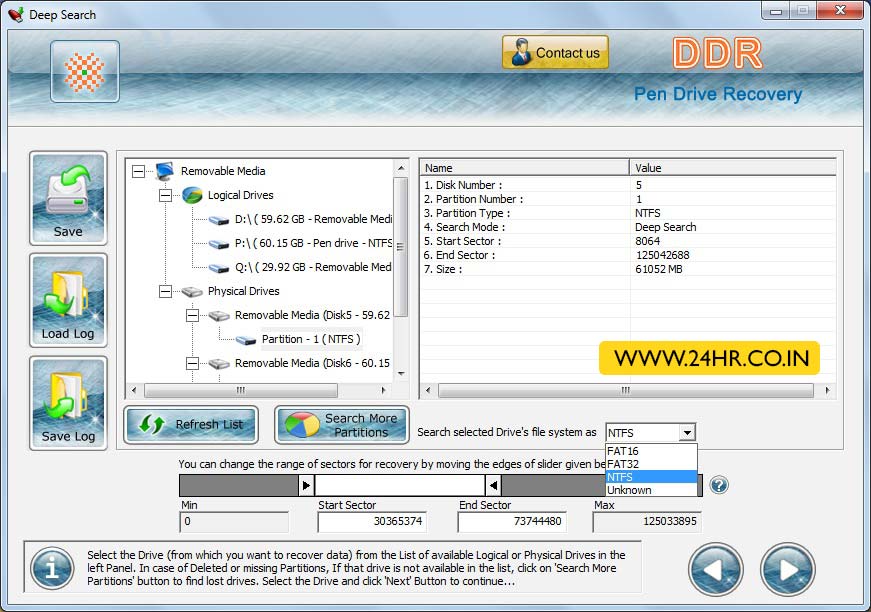871x612 pixels.
Task: Click the Start Sector input field
Action: 372,521
